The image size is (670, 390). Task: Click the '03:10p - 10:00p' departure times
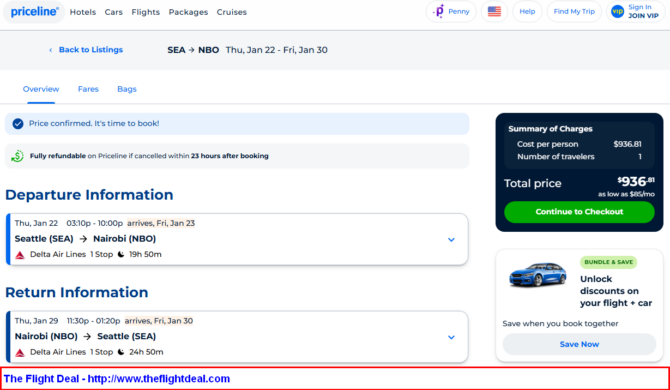(94, 223)
